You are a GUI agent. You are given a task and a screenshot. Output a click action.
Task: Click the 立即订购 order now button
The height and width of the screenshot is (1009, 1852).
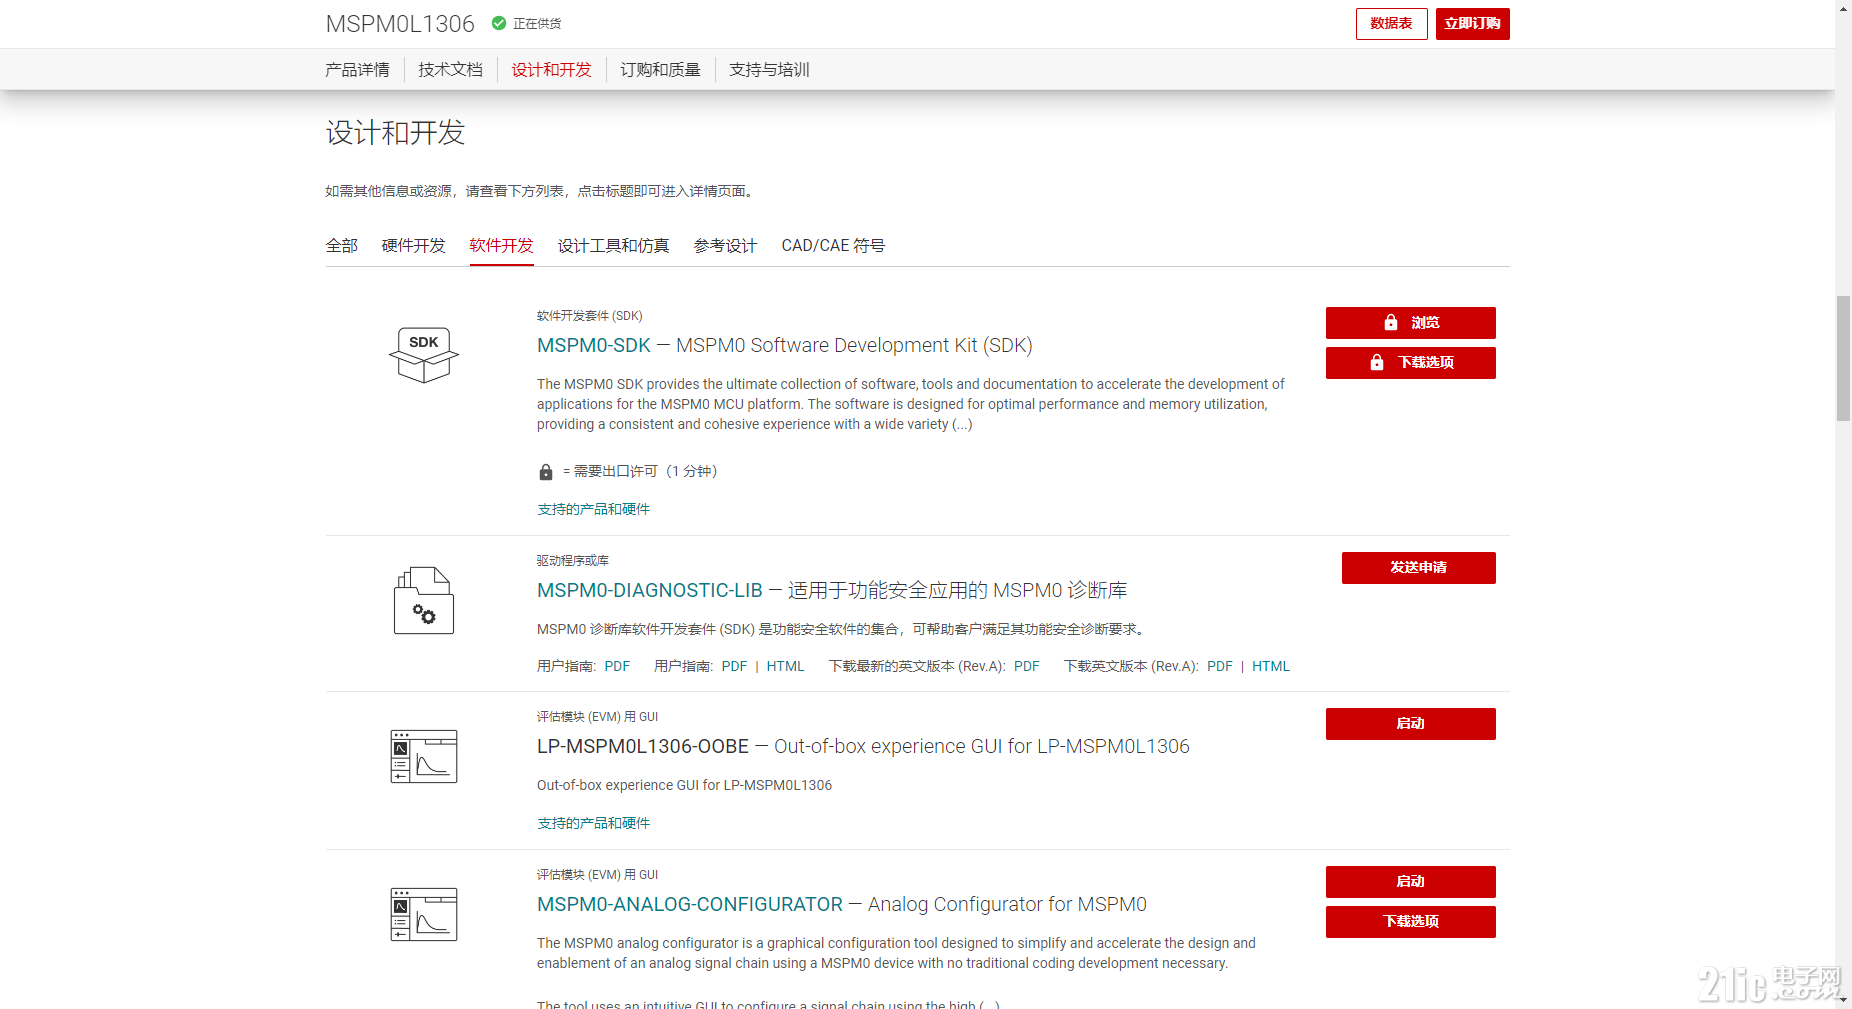pos(1472,24)
